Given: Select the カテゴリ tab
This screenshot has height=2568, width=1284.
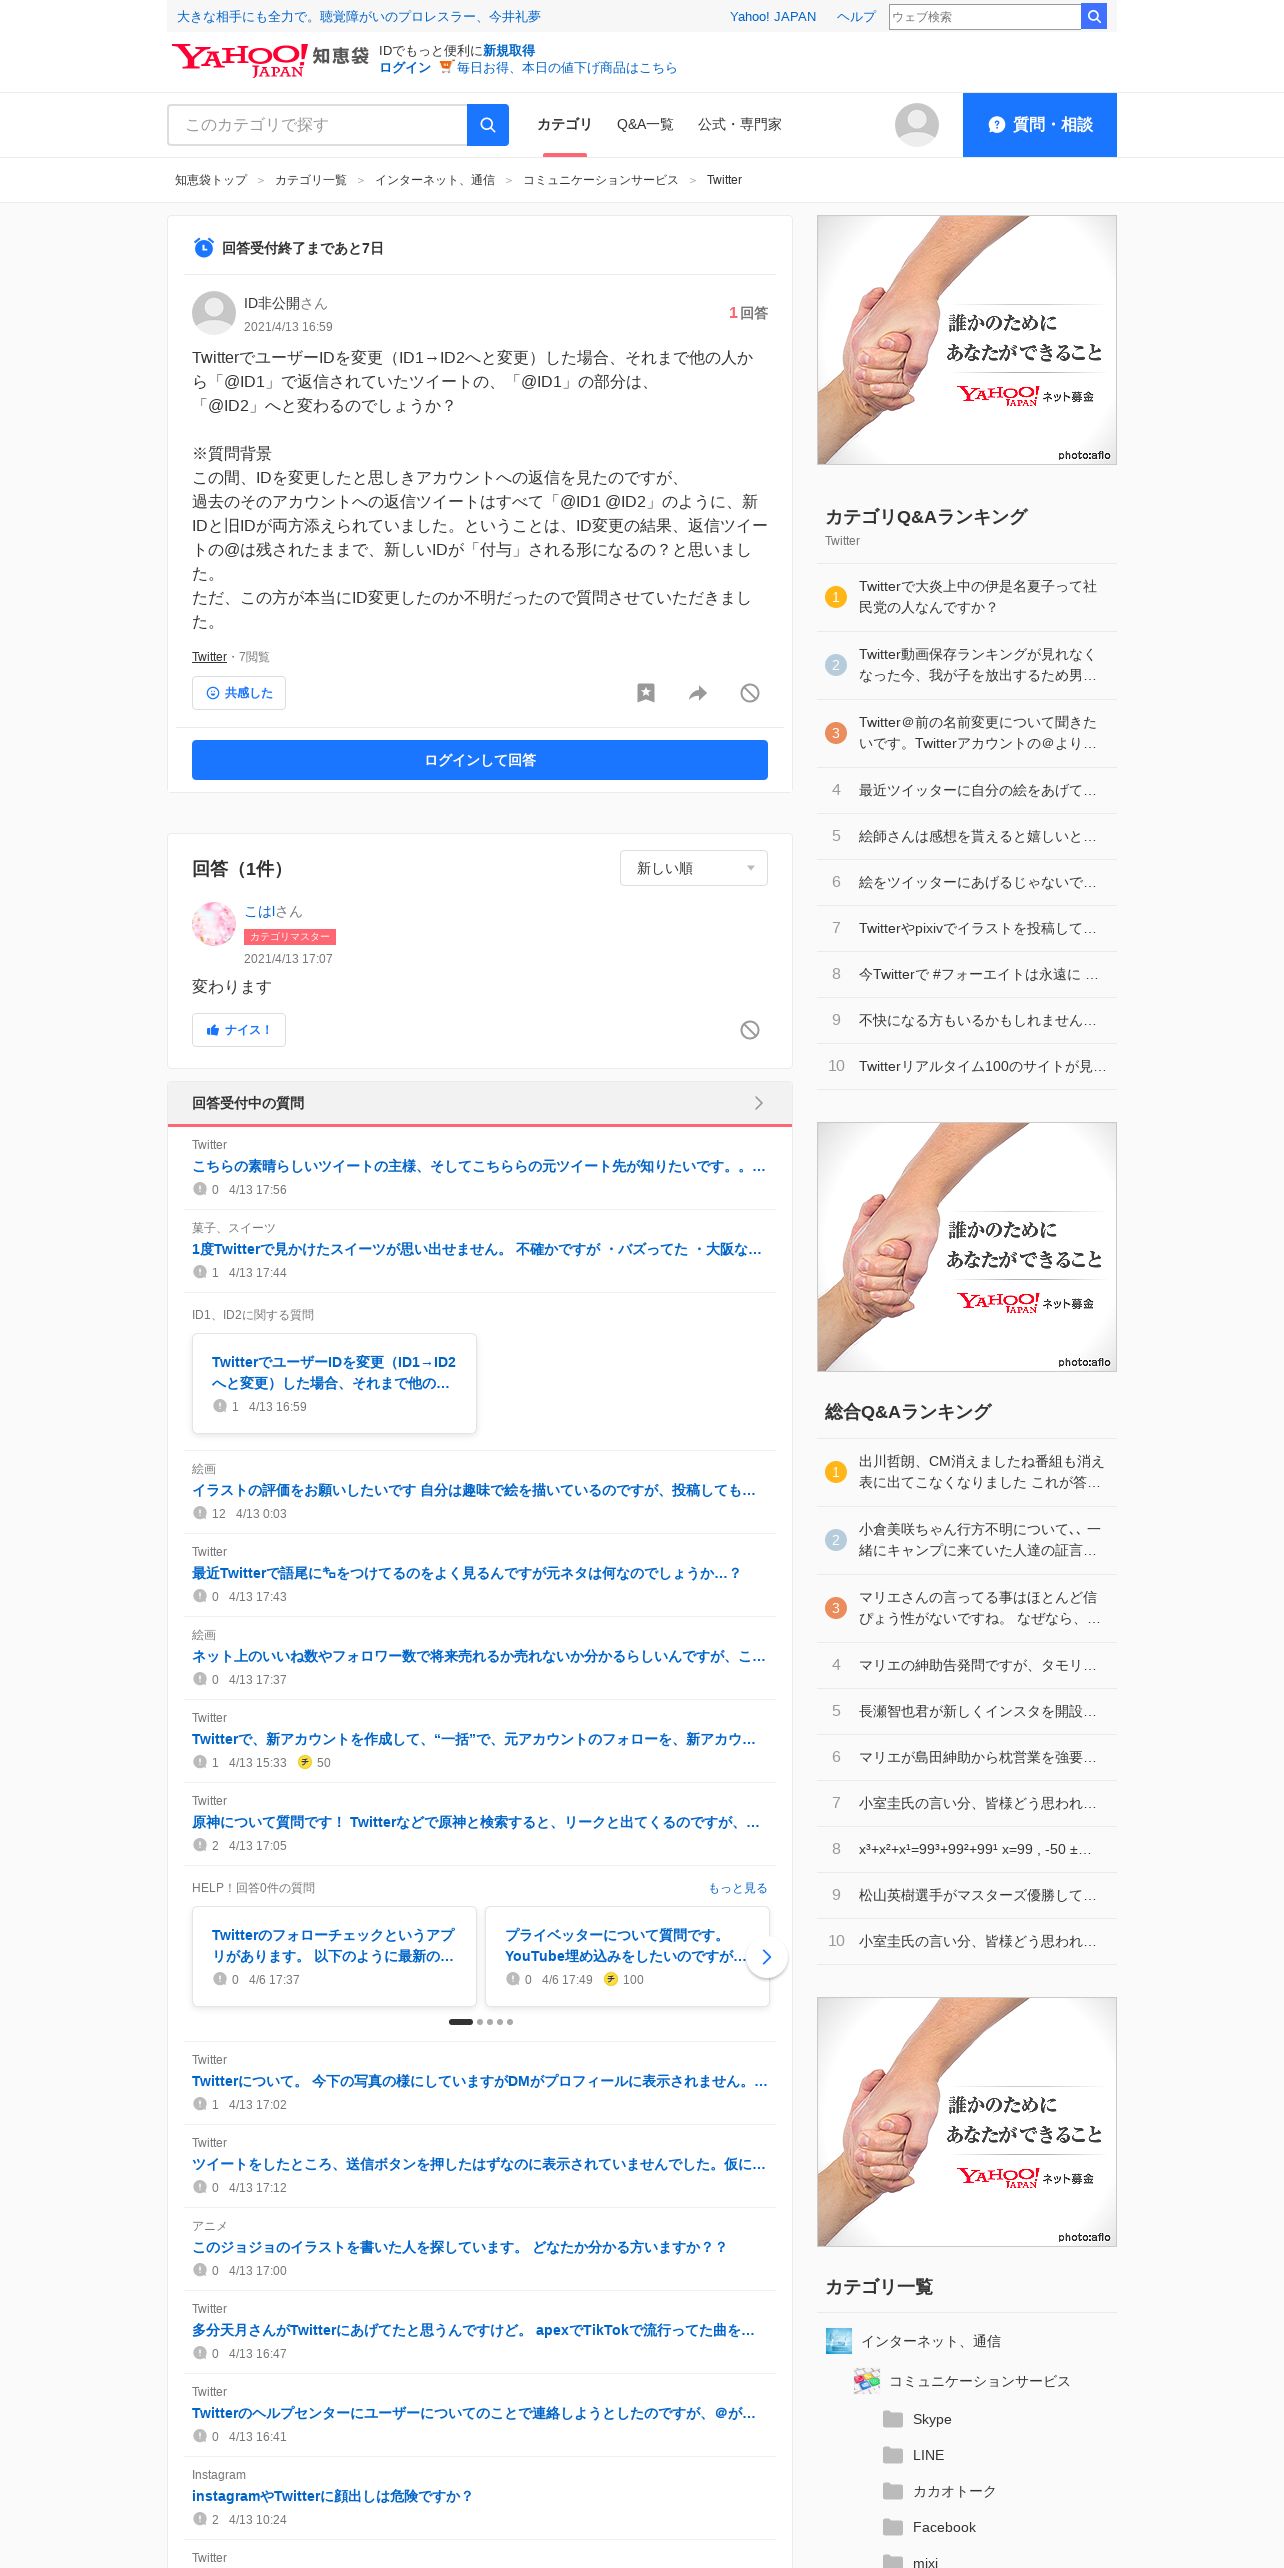Looking at the screenshot, I should point(564,125).
